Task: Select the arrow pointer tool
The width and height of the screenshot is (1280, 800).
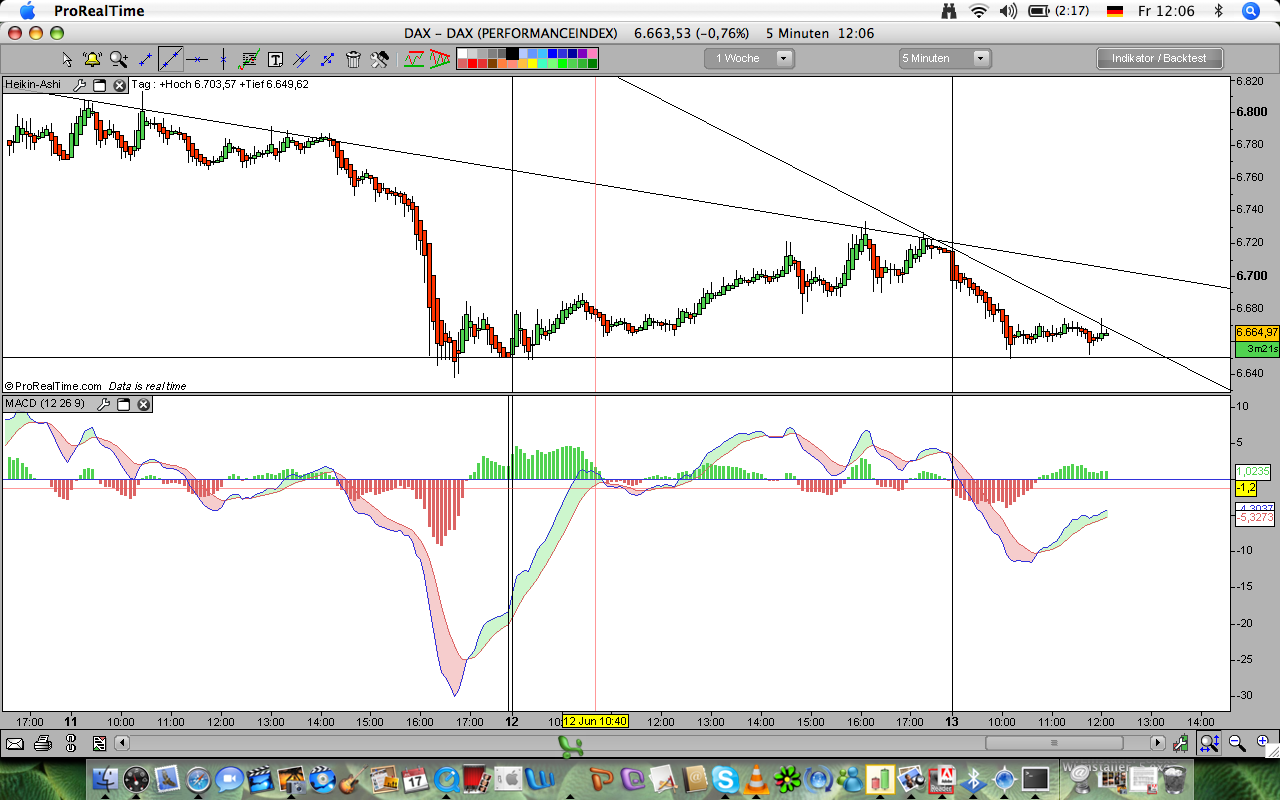Action: 67,59
